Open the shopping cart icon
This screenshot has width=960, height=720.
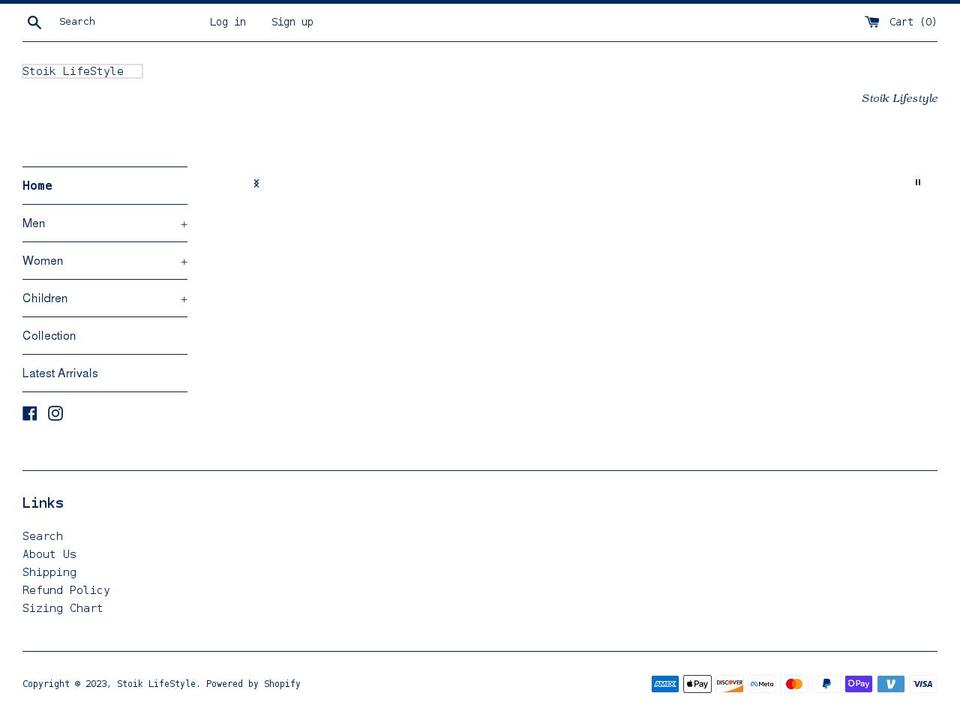tap(872, 22)
